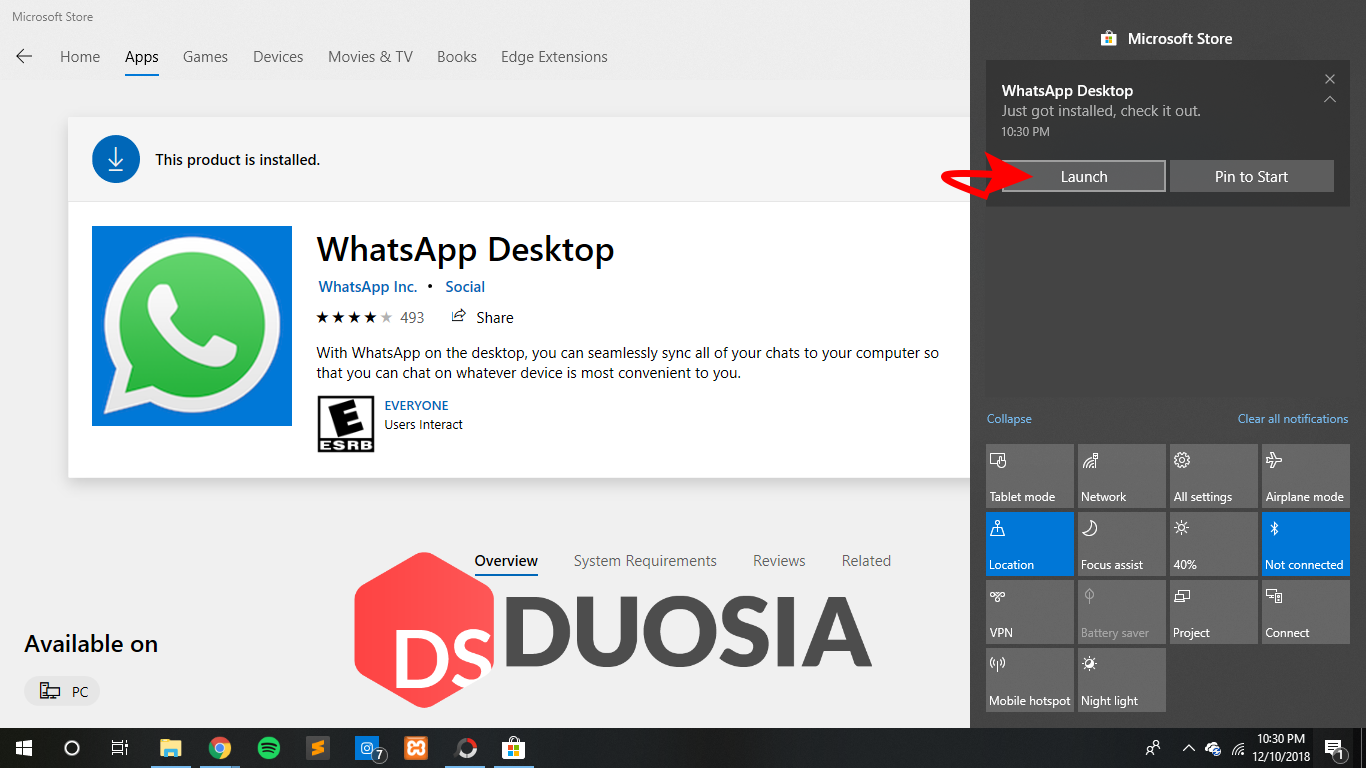Close Action Center via its taskbar icon

(x=1334, y=748)
